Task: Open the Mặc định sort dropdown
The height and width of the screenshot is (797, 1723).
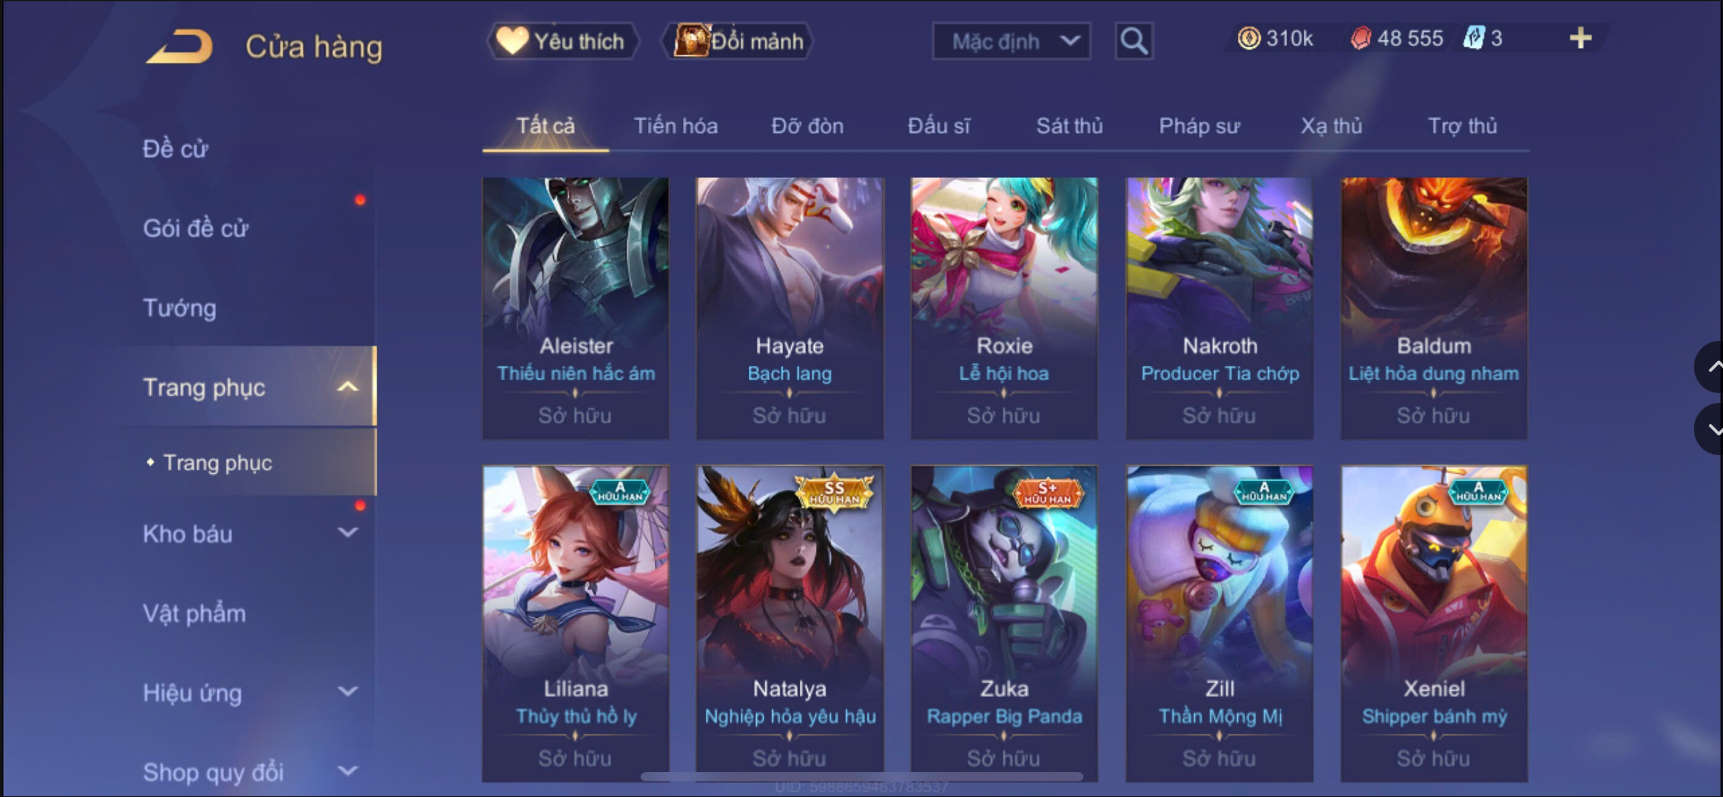Action: pyautogui.click(x=1011, y=41)
